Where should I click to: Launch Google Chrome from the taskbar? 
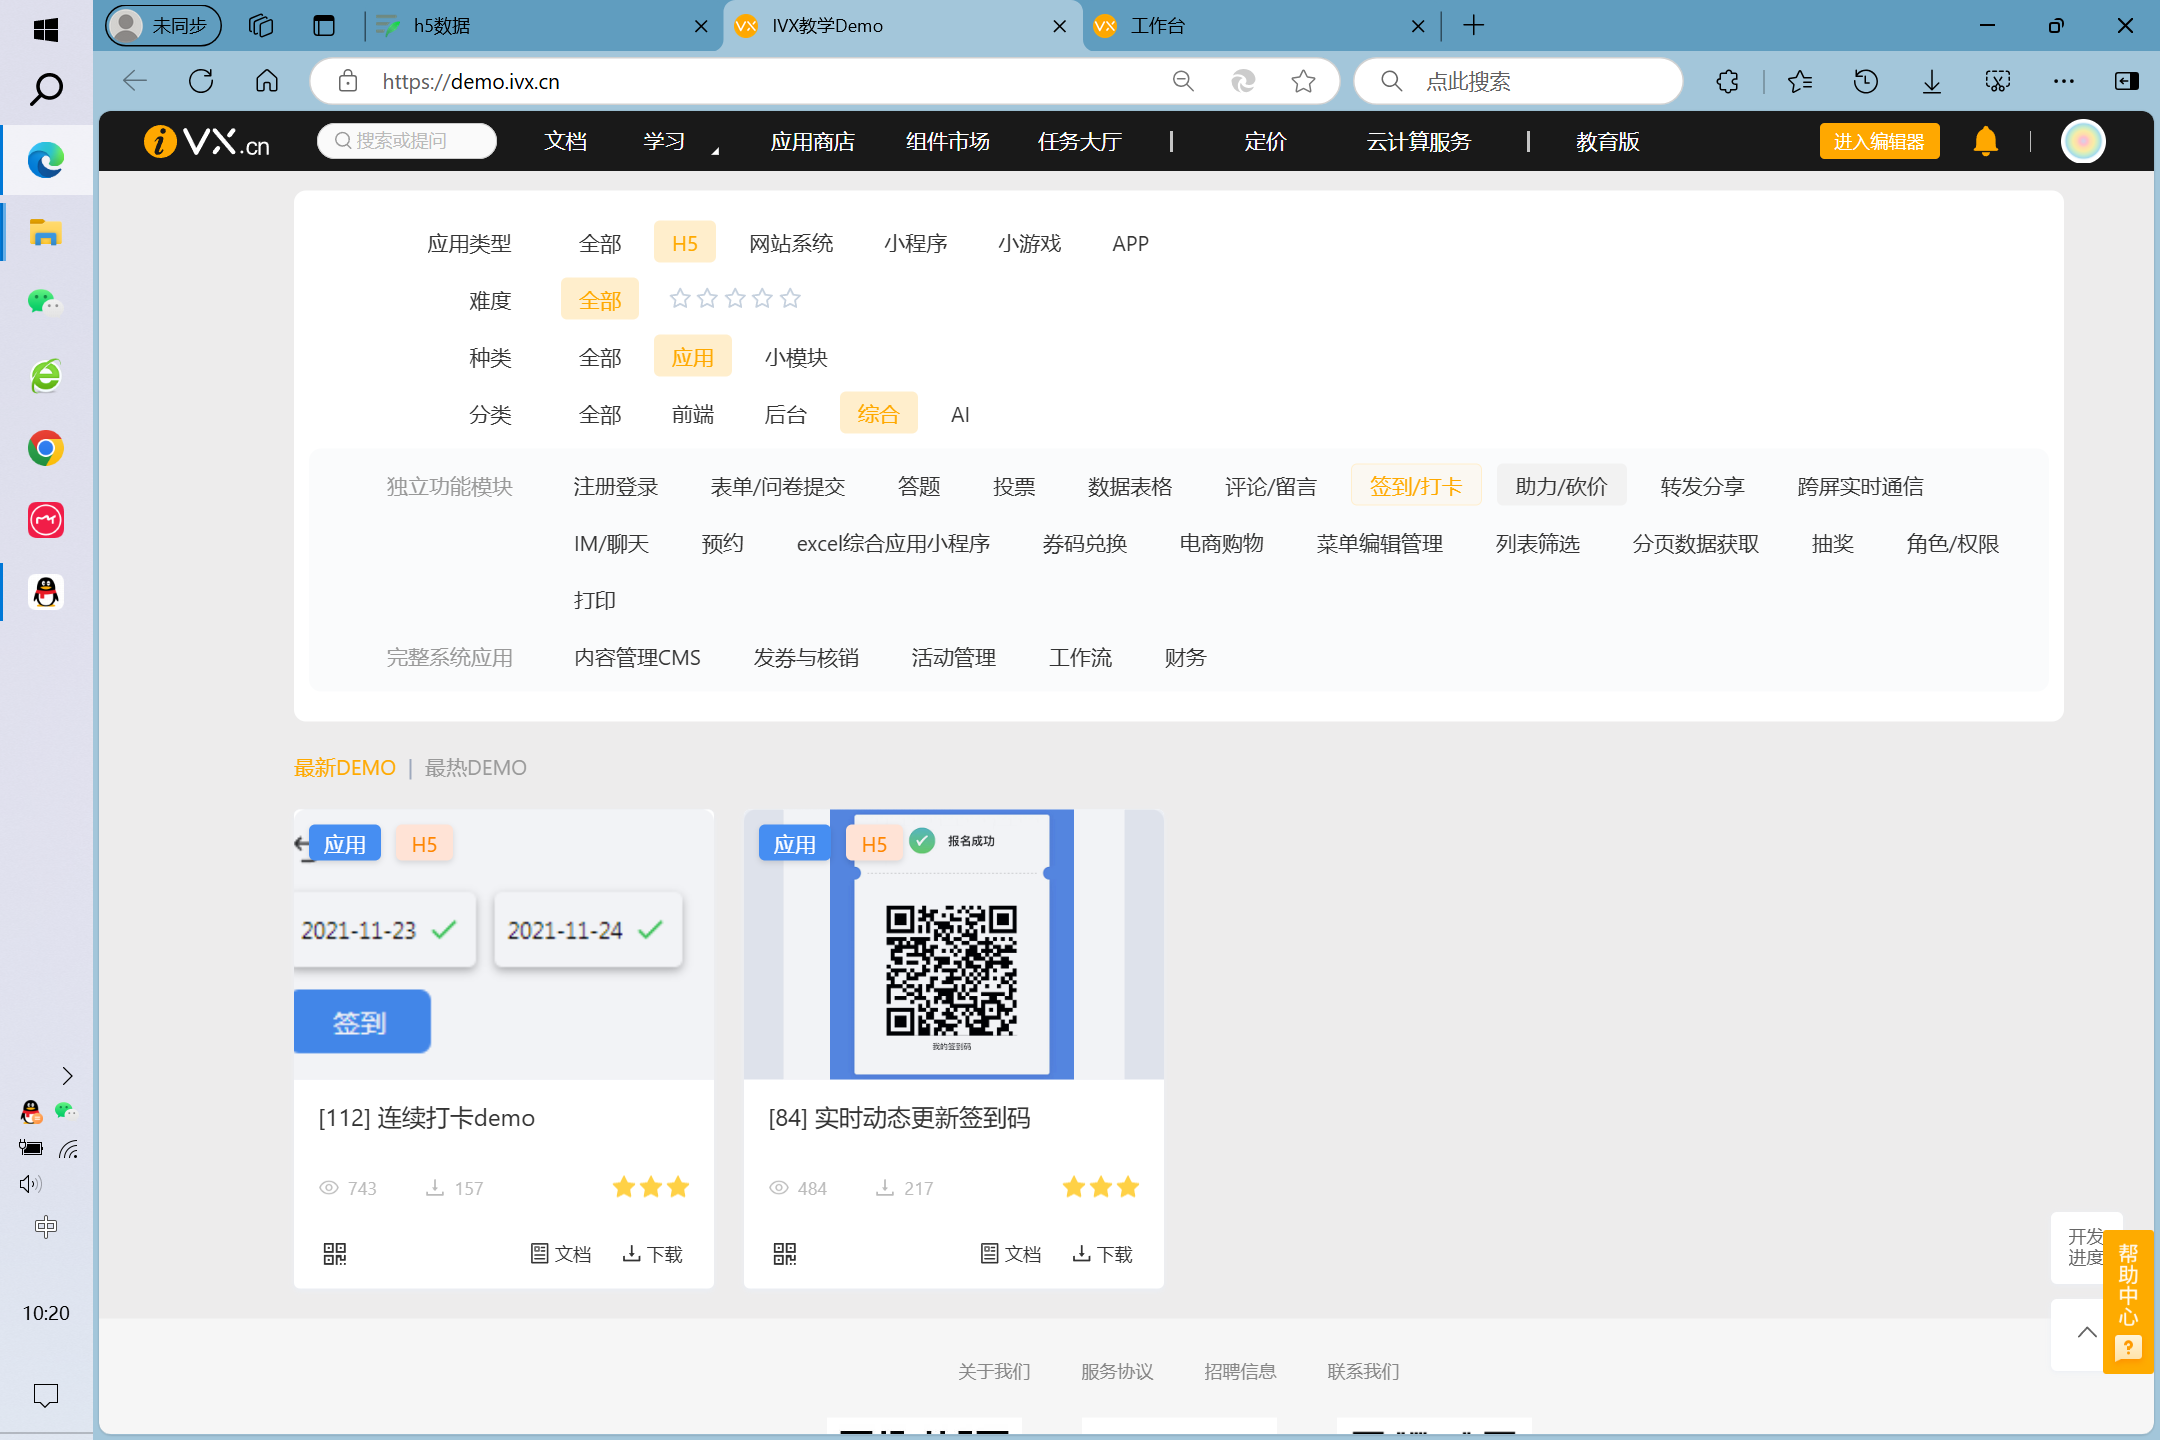pyautogui.click(x=46, y=448)
